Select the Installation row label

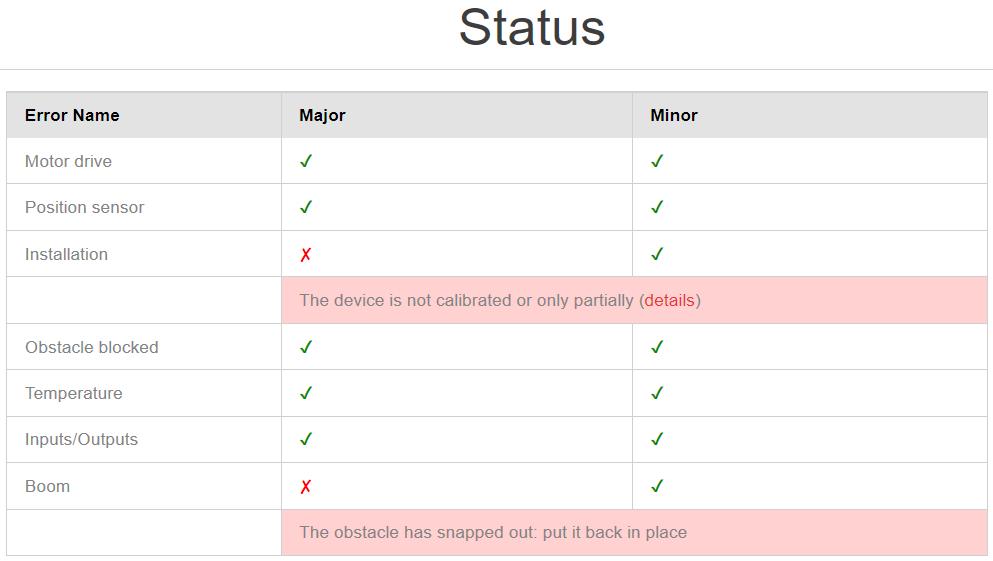[x=66, y=255]
